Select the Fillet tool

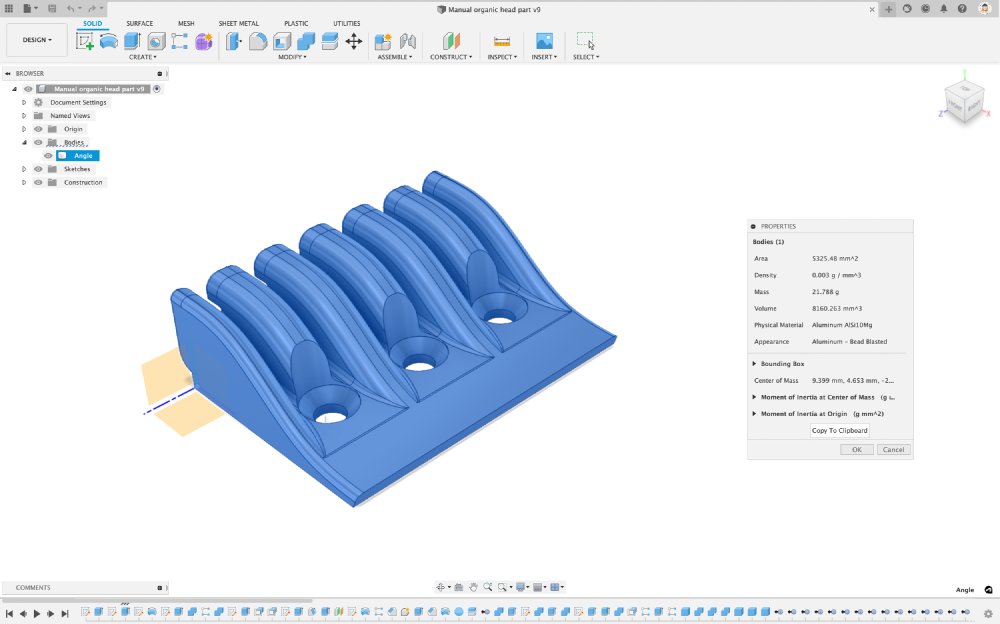(x=258, y=41)
